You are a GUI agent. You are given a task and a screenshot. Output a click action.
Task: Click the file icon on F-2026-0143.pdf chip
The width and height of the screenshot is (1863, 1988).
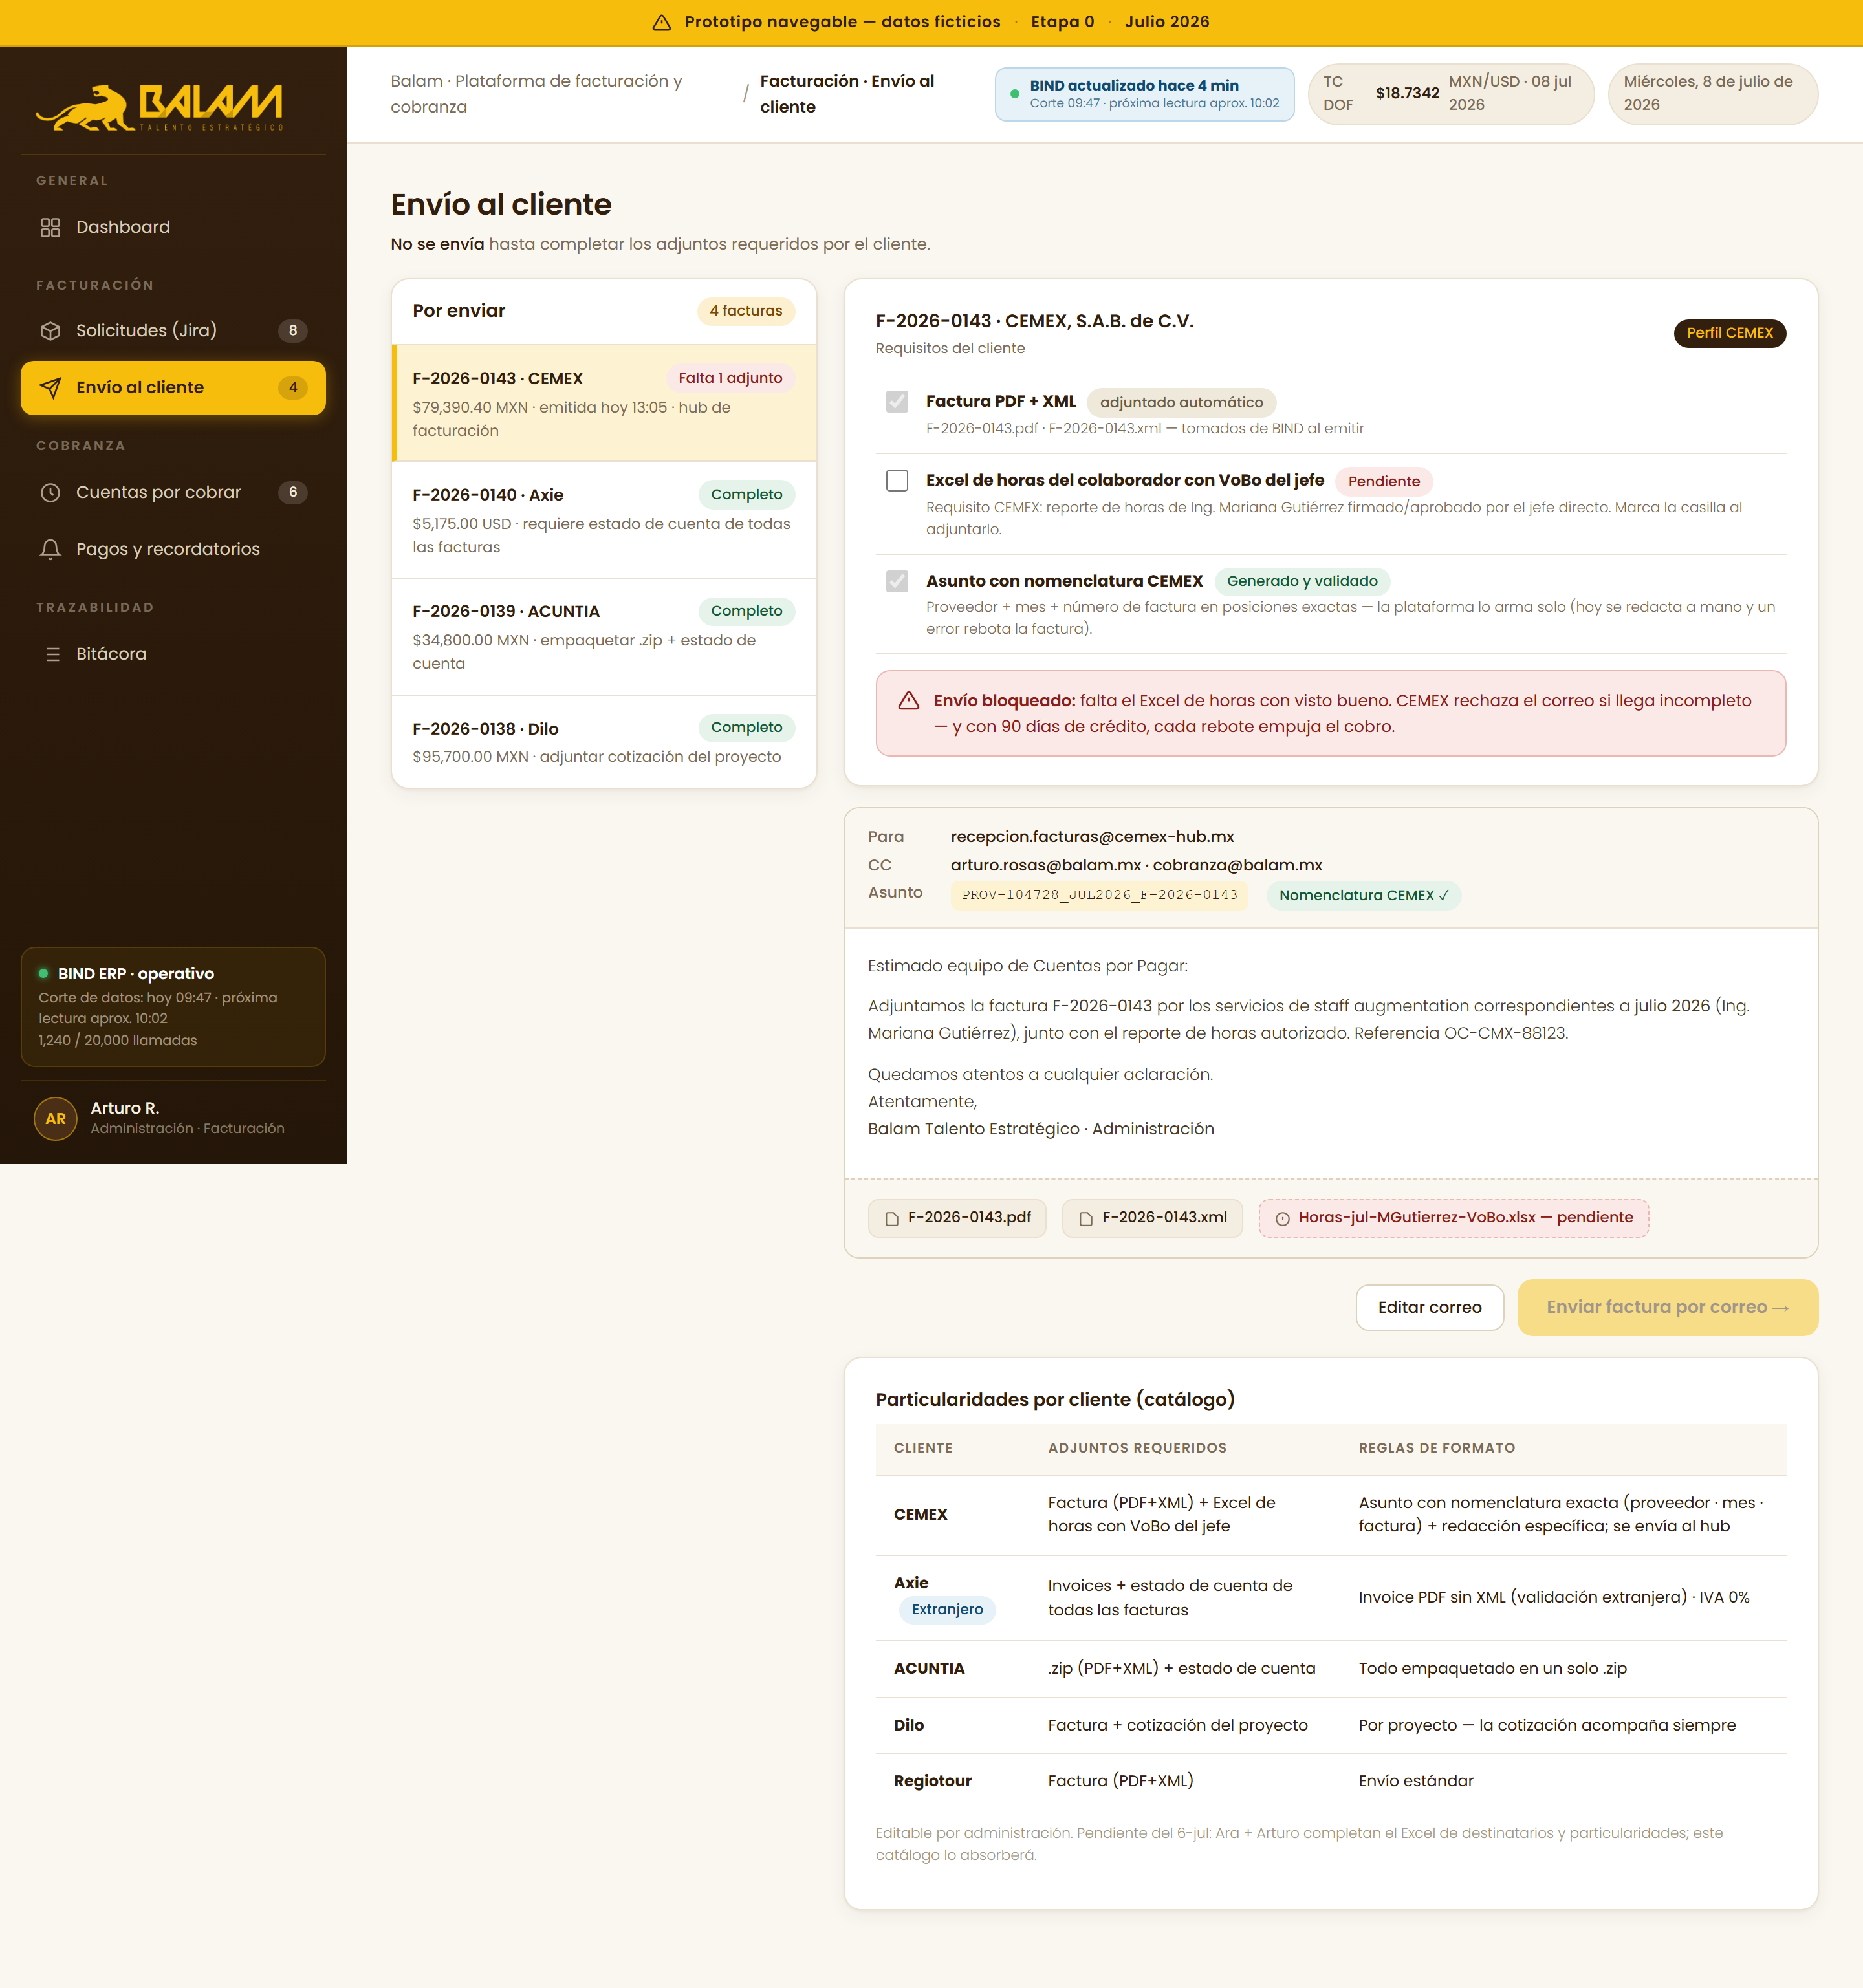pyautogui.click(x=892, y=1219)
